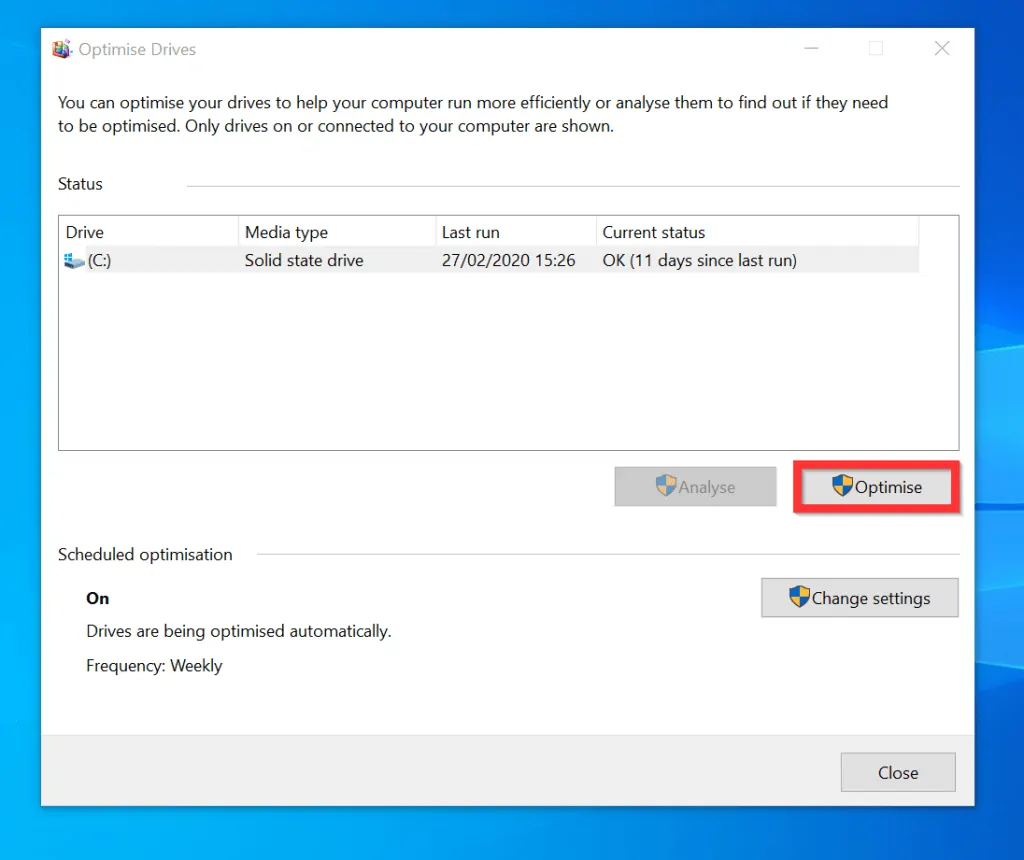1024x860 pixels.
Task: Click the OK current status text
Action: tap(699, 260)
